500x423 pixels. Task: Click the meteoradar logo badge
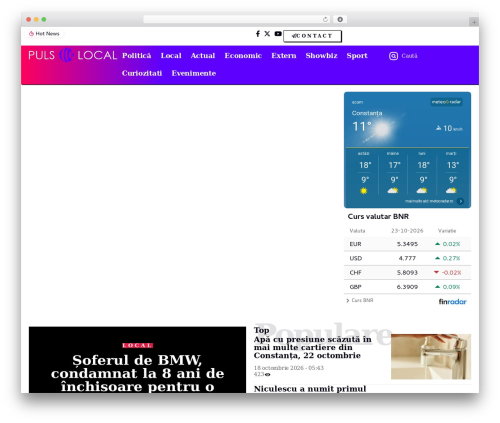tap(446, 102)
